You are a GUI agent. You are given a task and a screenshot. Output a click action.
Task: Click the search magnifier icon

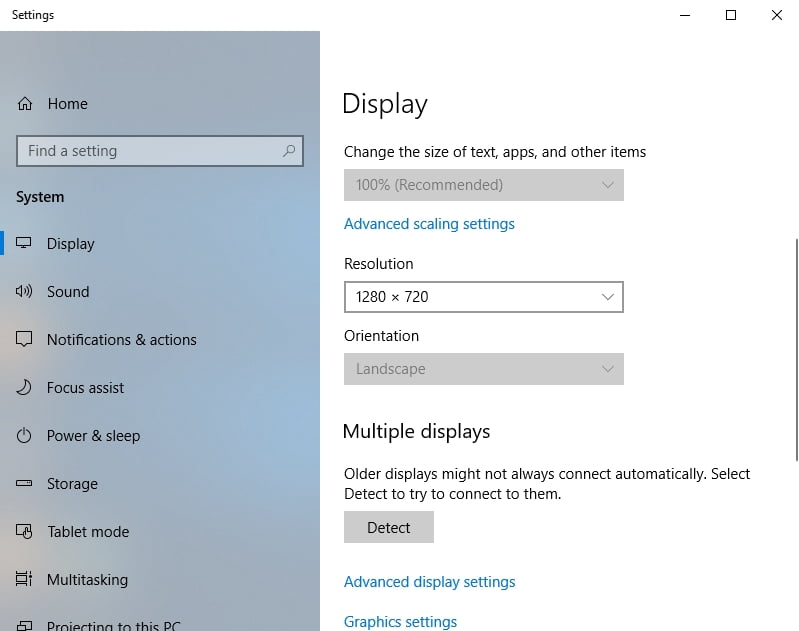289,151
